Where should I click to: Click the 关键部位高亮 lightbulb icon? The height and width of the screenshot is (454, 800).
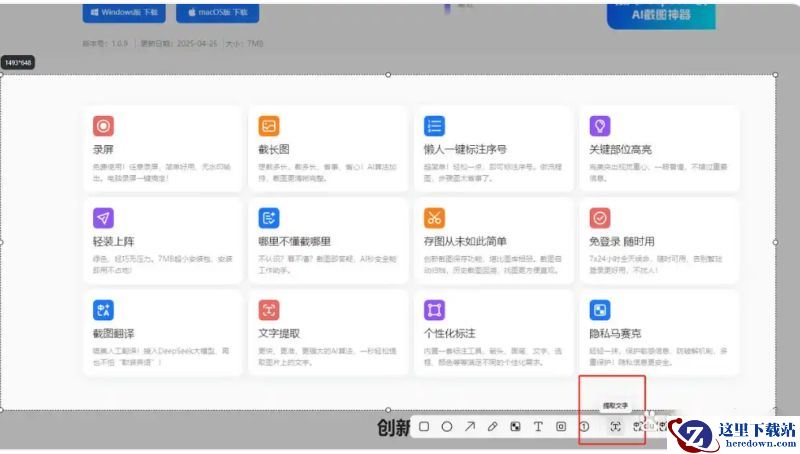[x=600, y=126]
